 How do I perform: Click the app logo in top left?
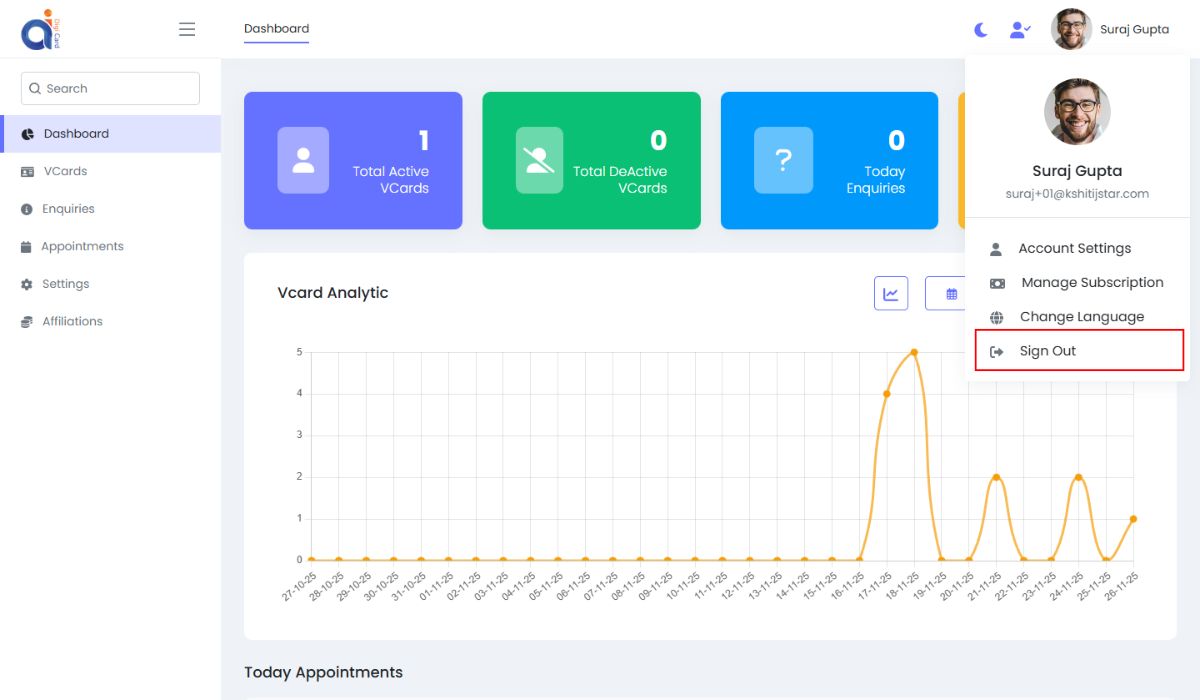tap(41, 29)
